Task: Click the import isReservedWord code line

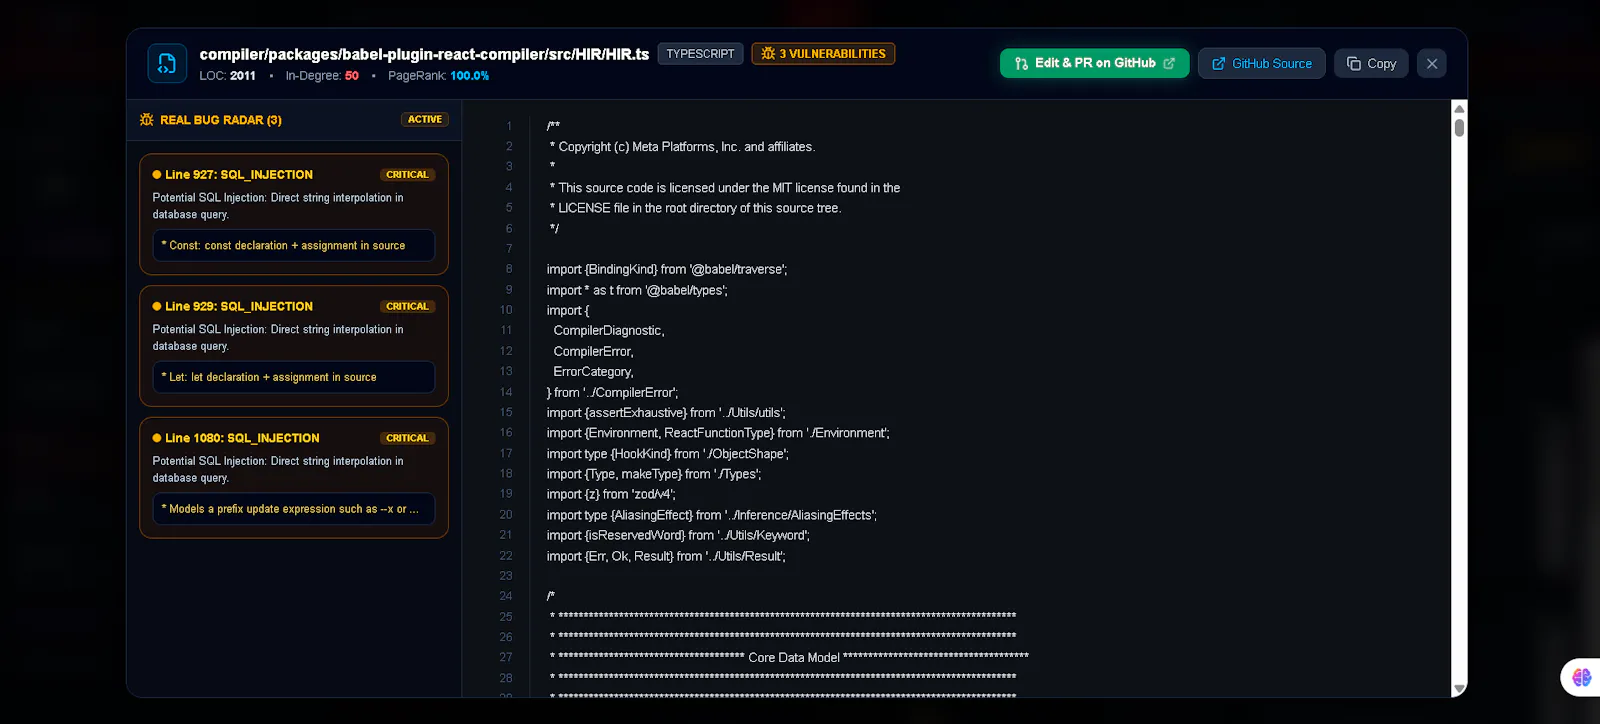Action: click(x=678, y=535)
